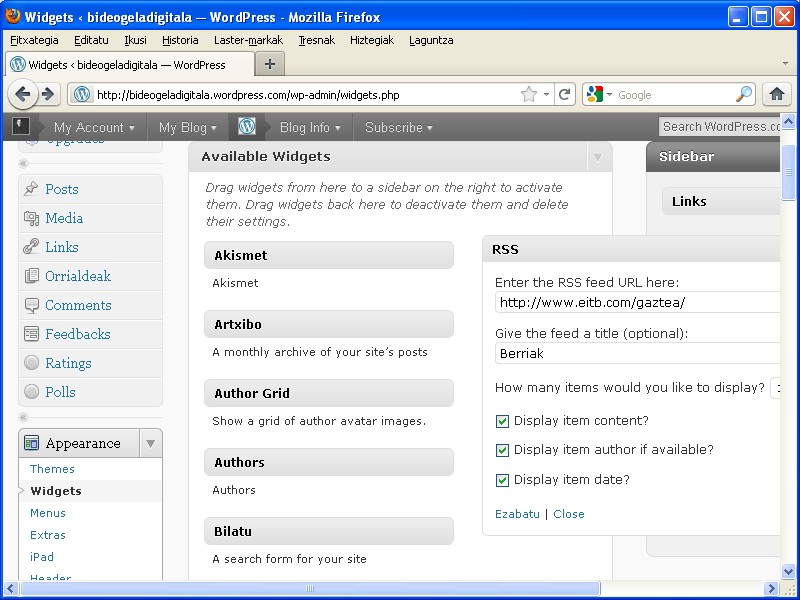800x600 pixels.
Task: Collapse menu using the top double-arrow separator
Action: click(22, 163)
